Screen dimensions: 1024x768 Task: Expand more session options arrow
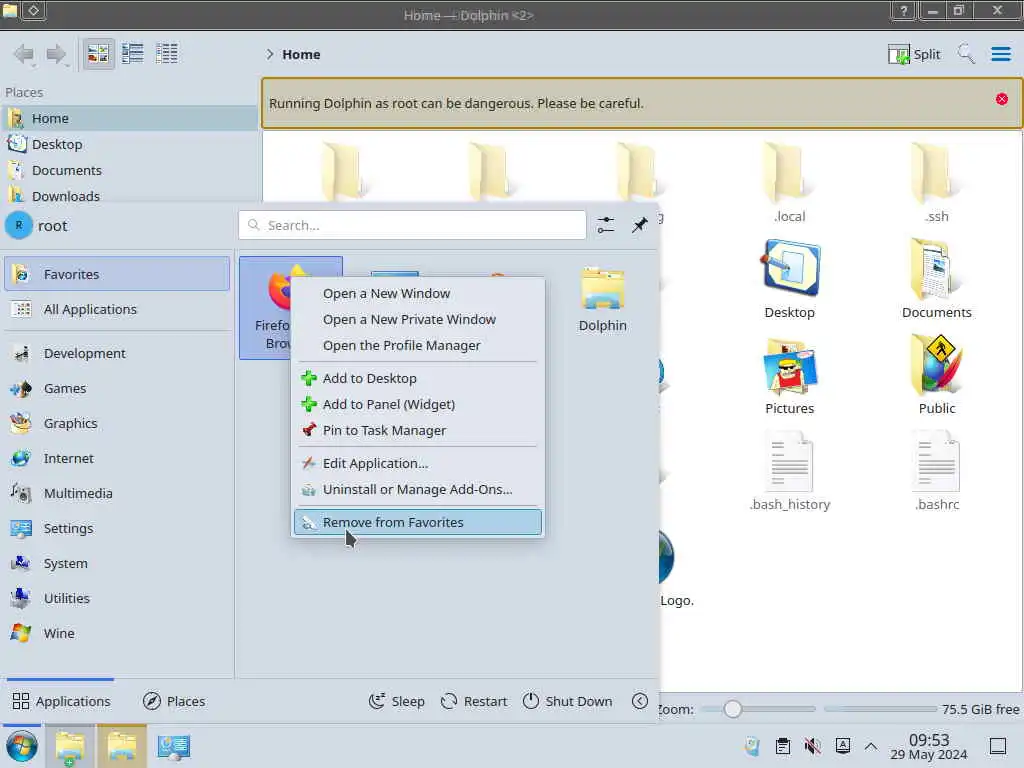pyautogui.click(x=640, y=701)
